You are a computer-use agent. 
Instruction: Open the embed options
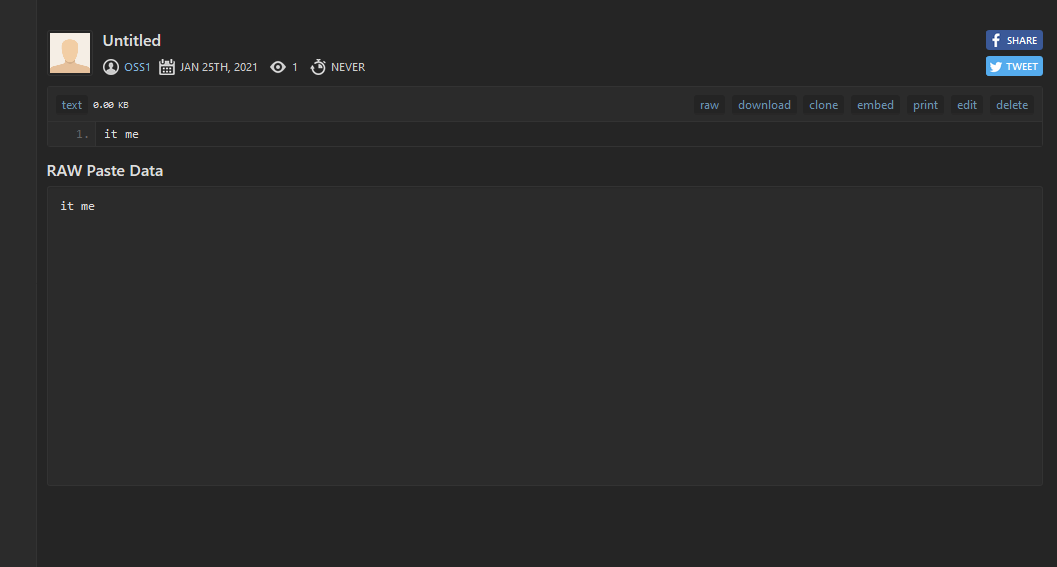[875, 105]
